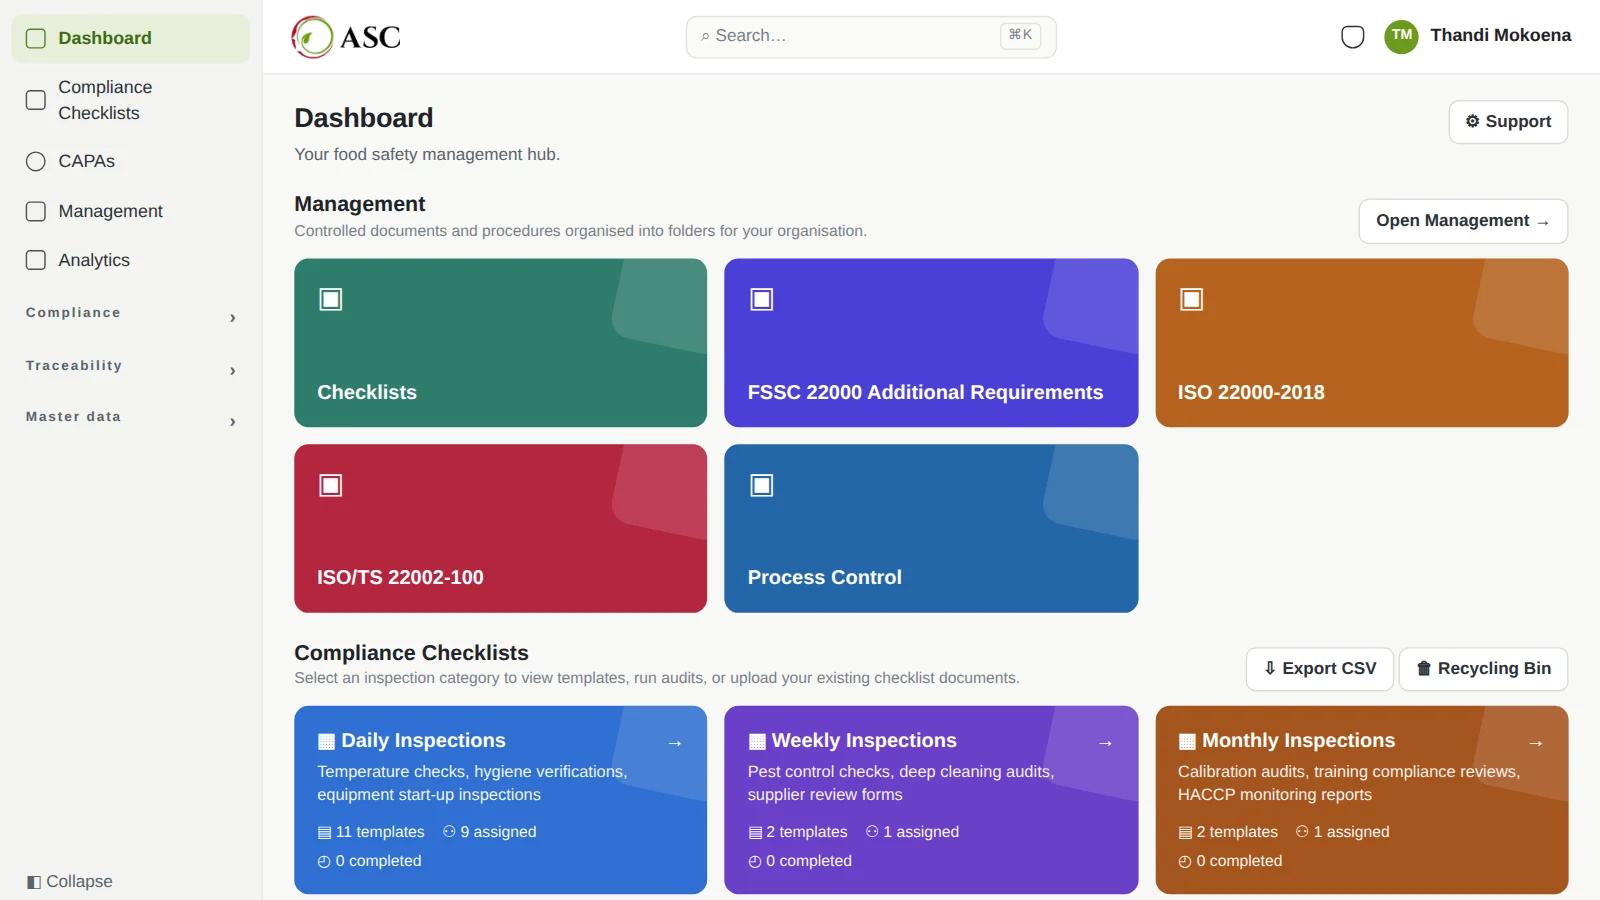Click the Monthly Inspections card title

point(1298,741)
